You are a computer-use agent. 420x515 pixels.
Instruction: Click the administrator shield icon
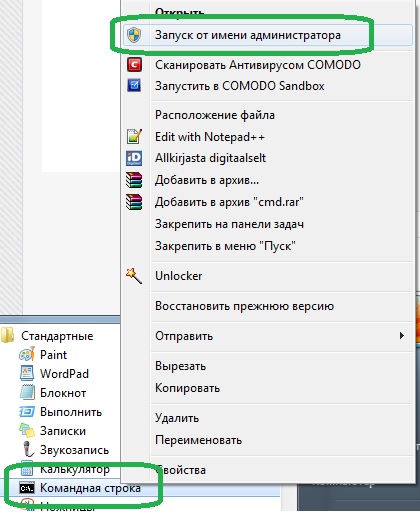[x=134, y=35]
